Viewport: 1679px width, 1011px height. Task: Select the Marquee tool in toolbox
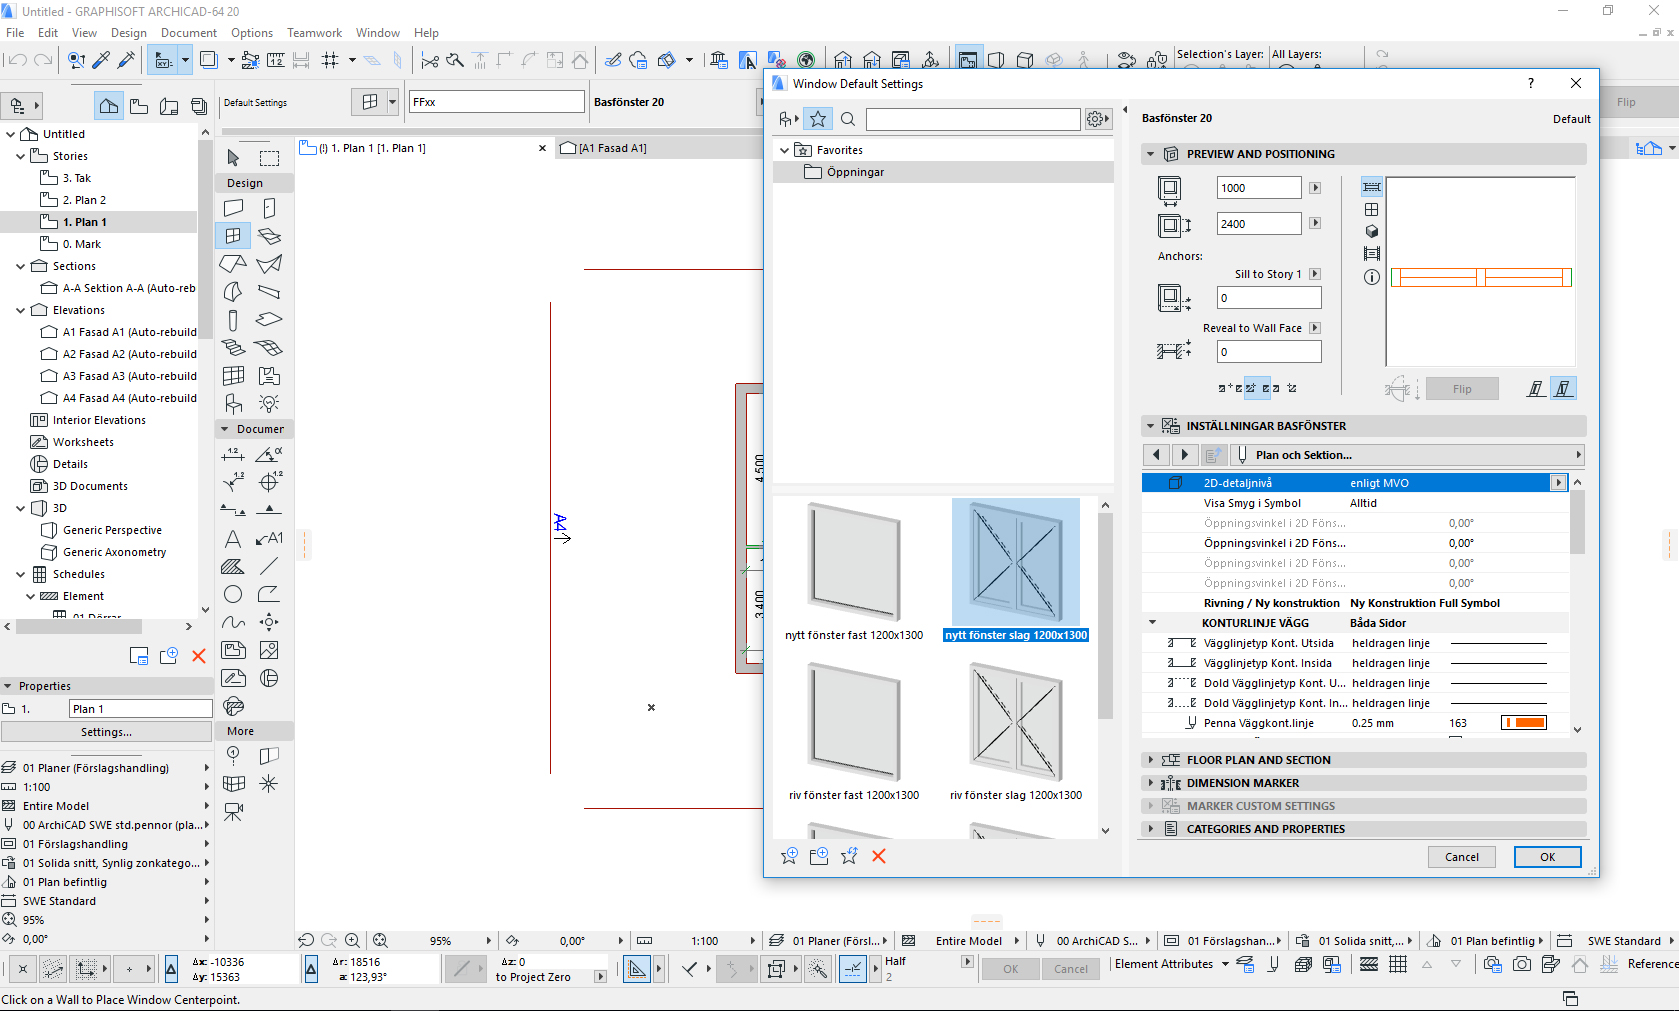click(269, 158)
